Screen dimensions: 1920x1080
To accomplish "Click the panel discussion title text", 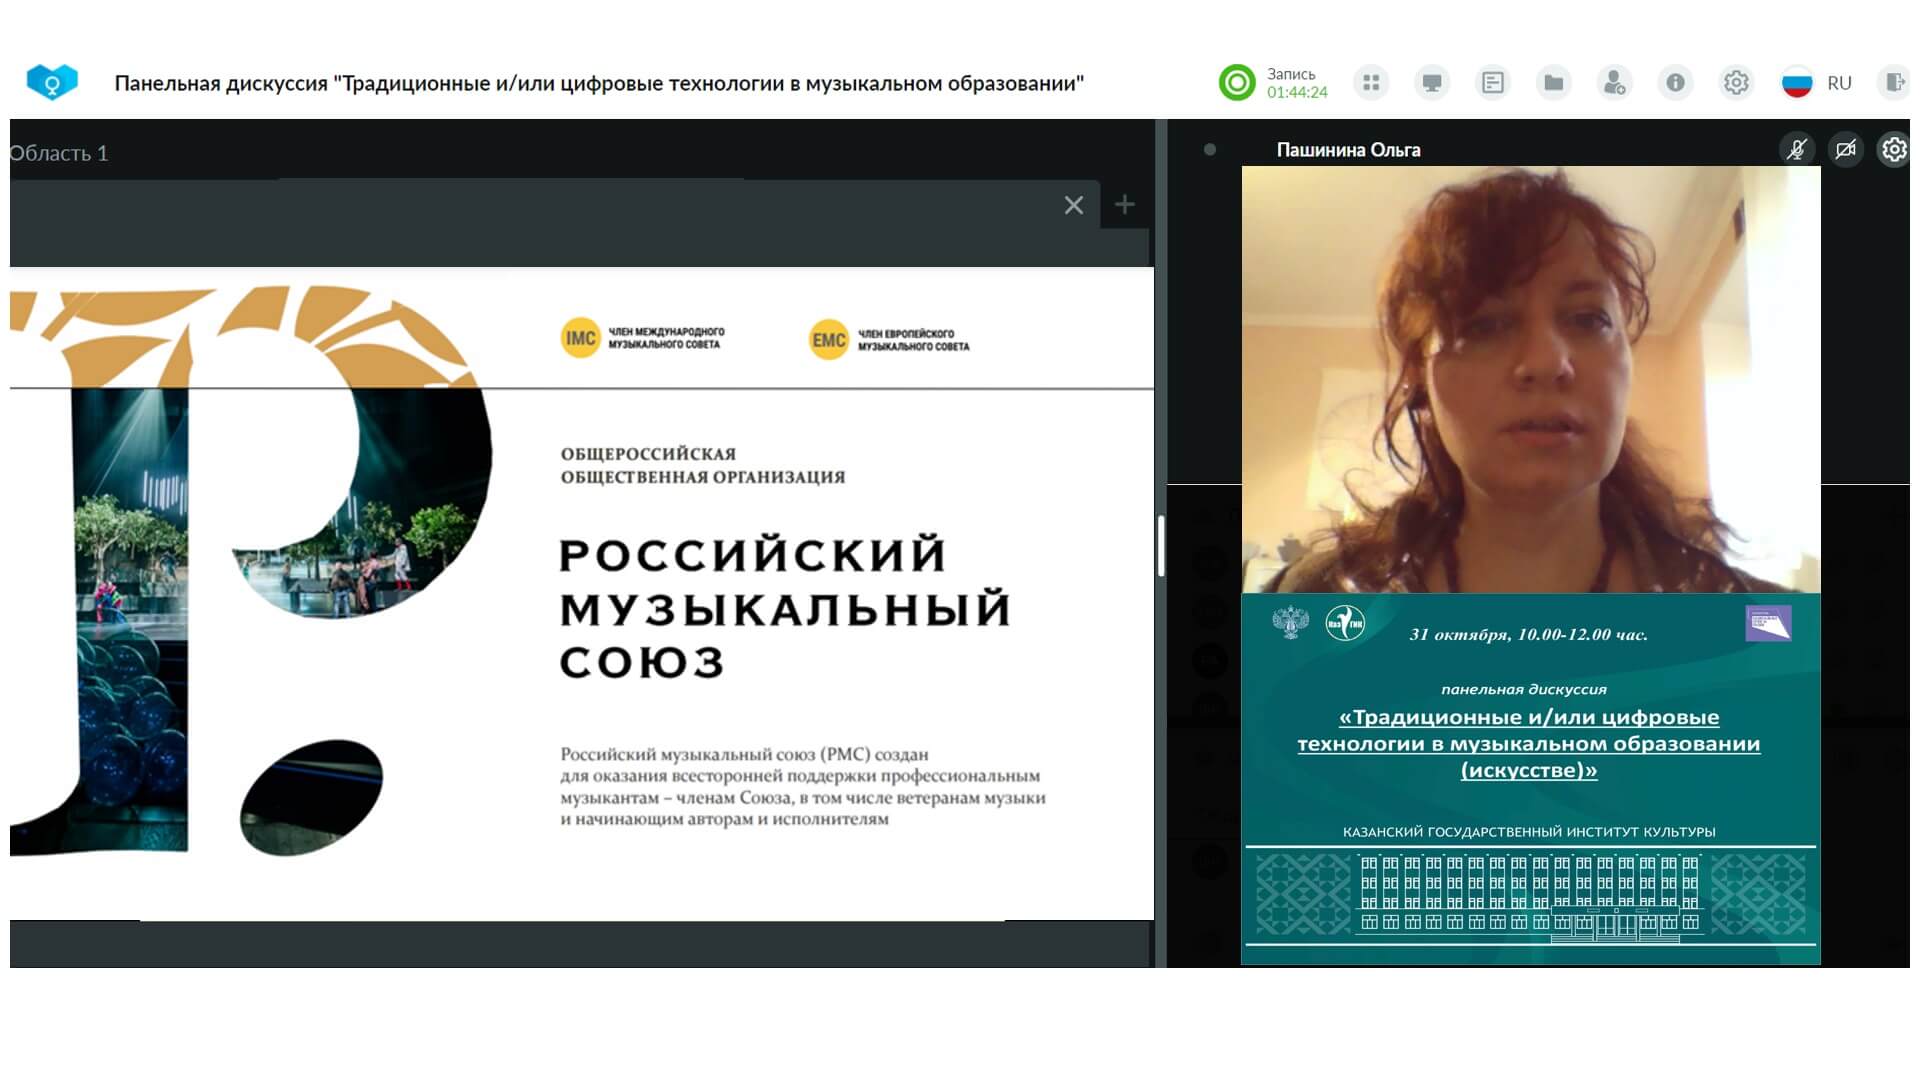I will (x=599, y=83).
